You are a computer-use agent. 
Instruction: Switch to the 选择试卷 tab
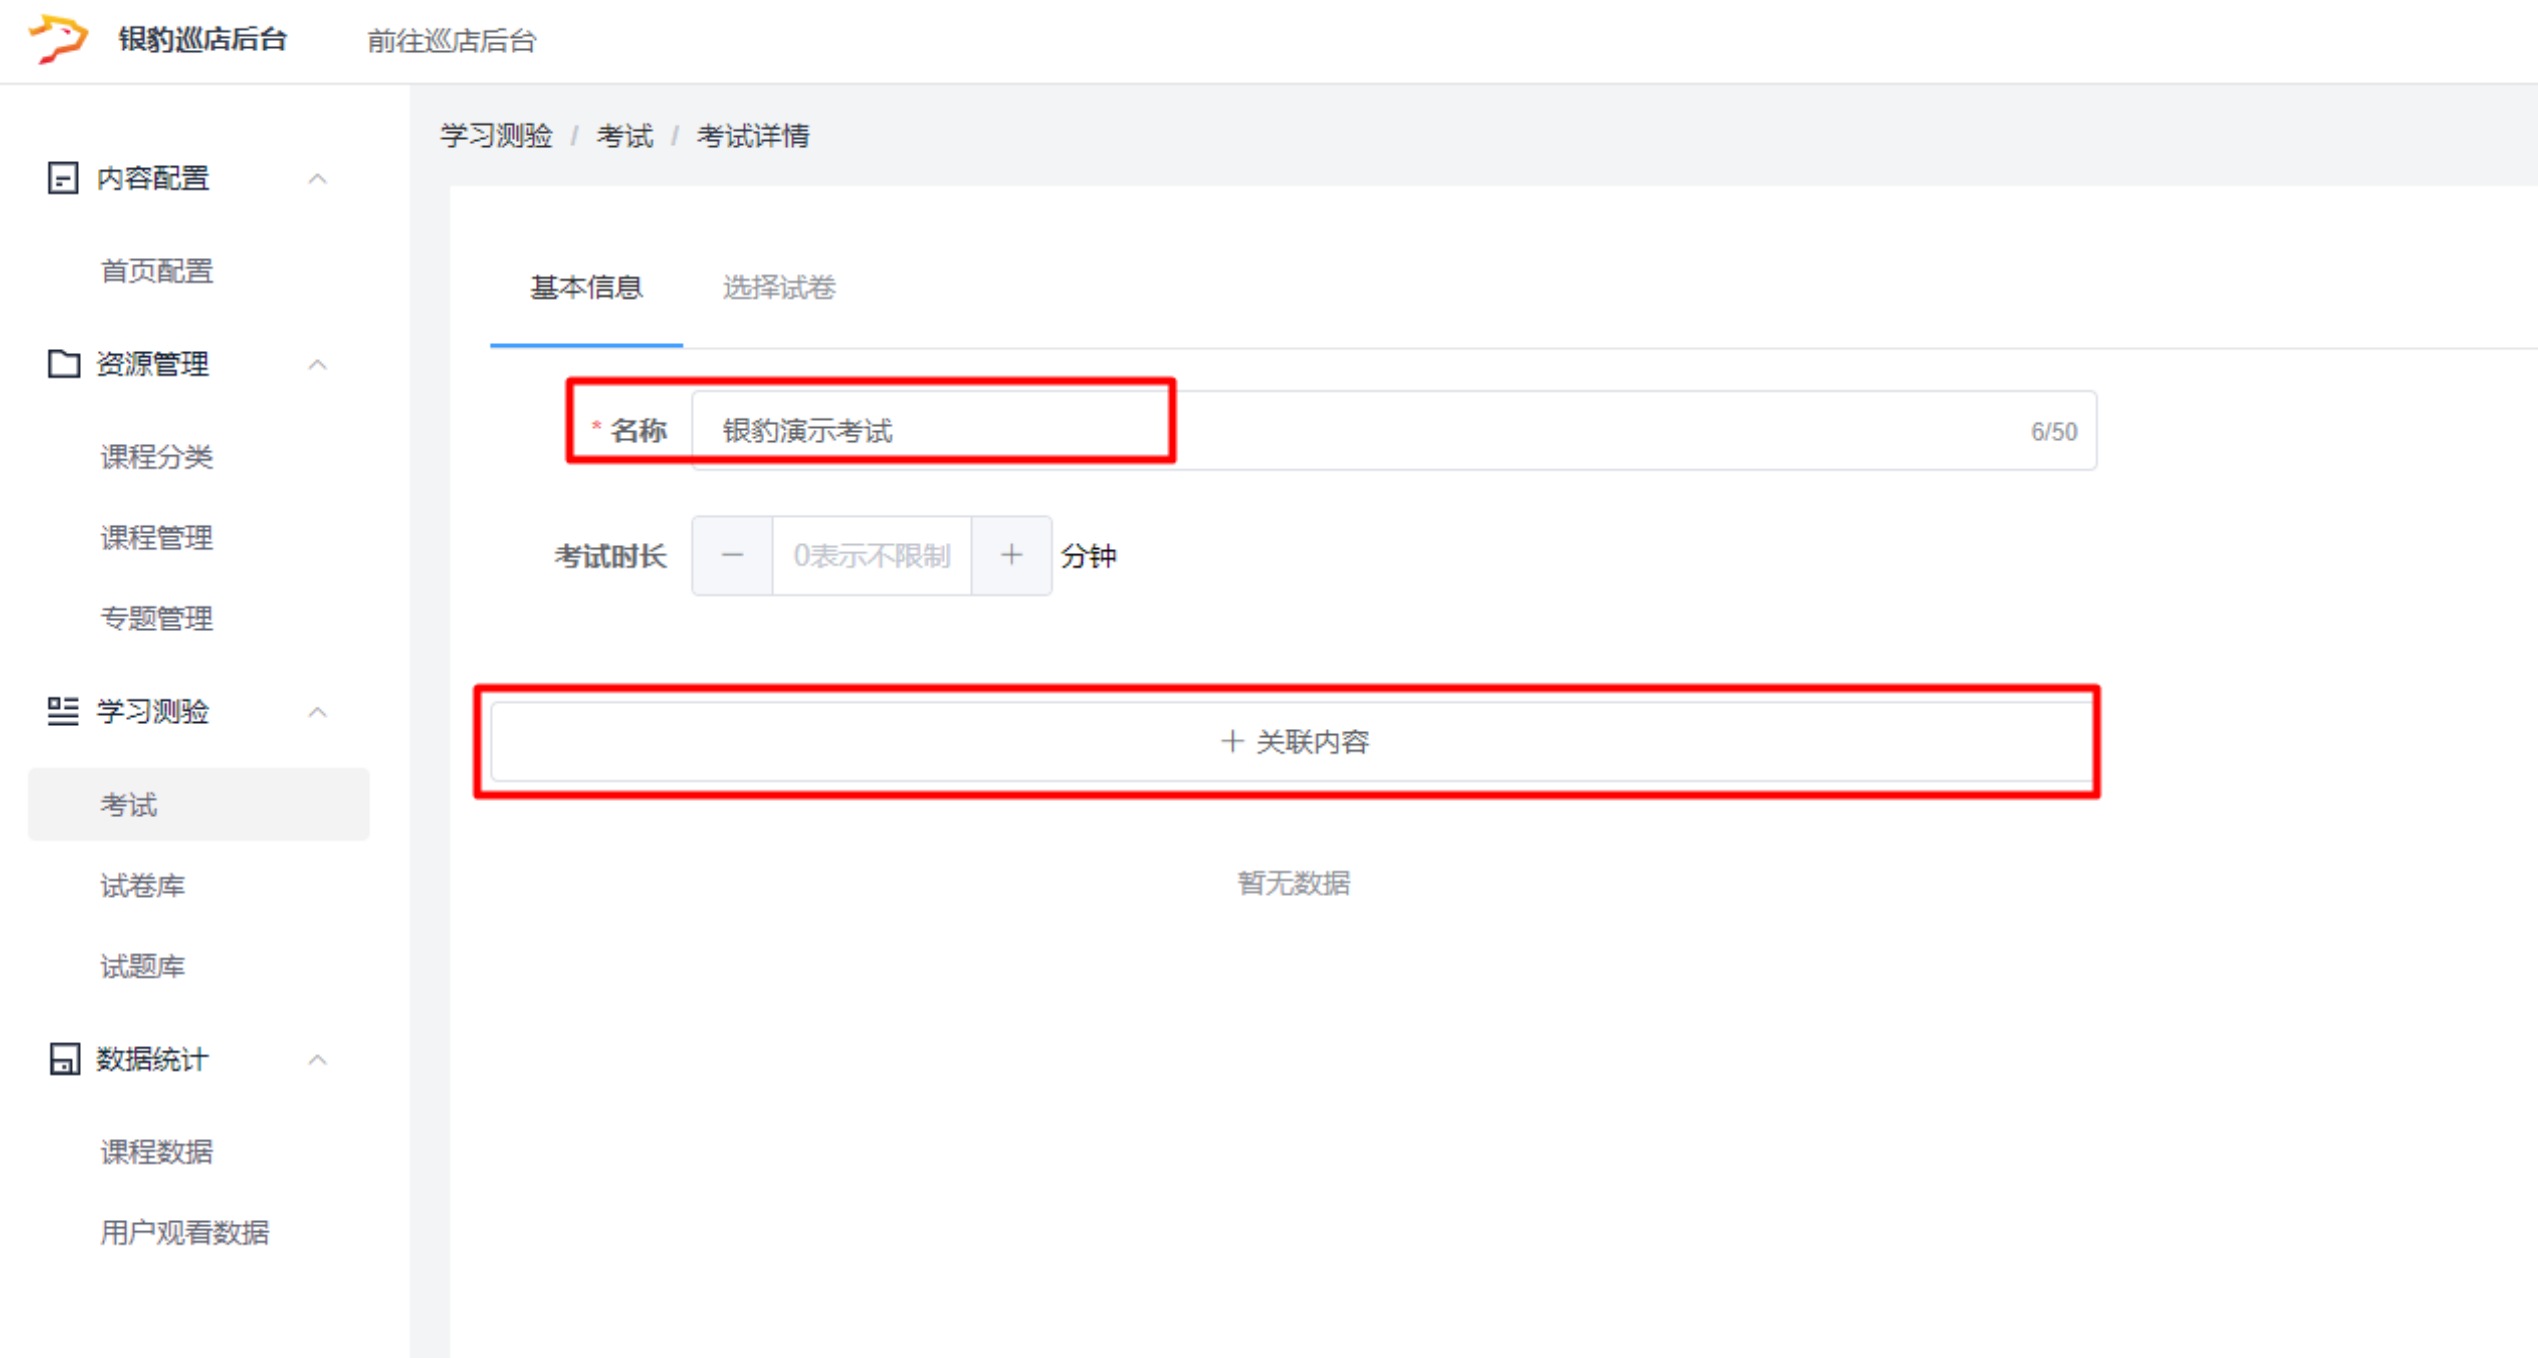click(778, 288)
